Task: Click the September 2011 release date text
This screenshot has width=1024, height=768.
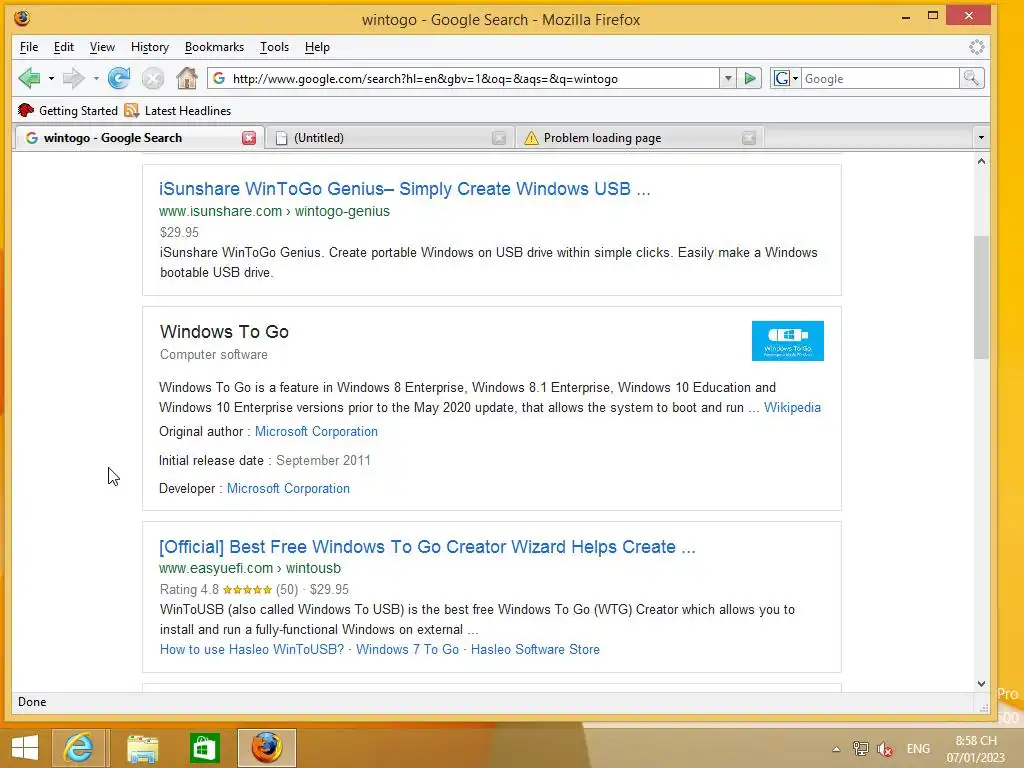Action: click(323, 460)
